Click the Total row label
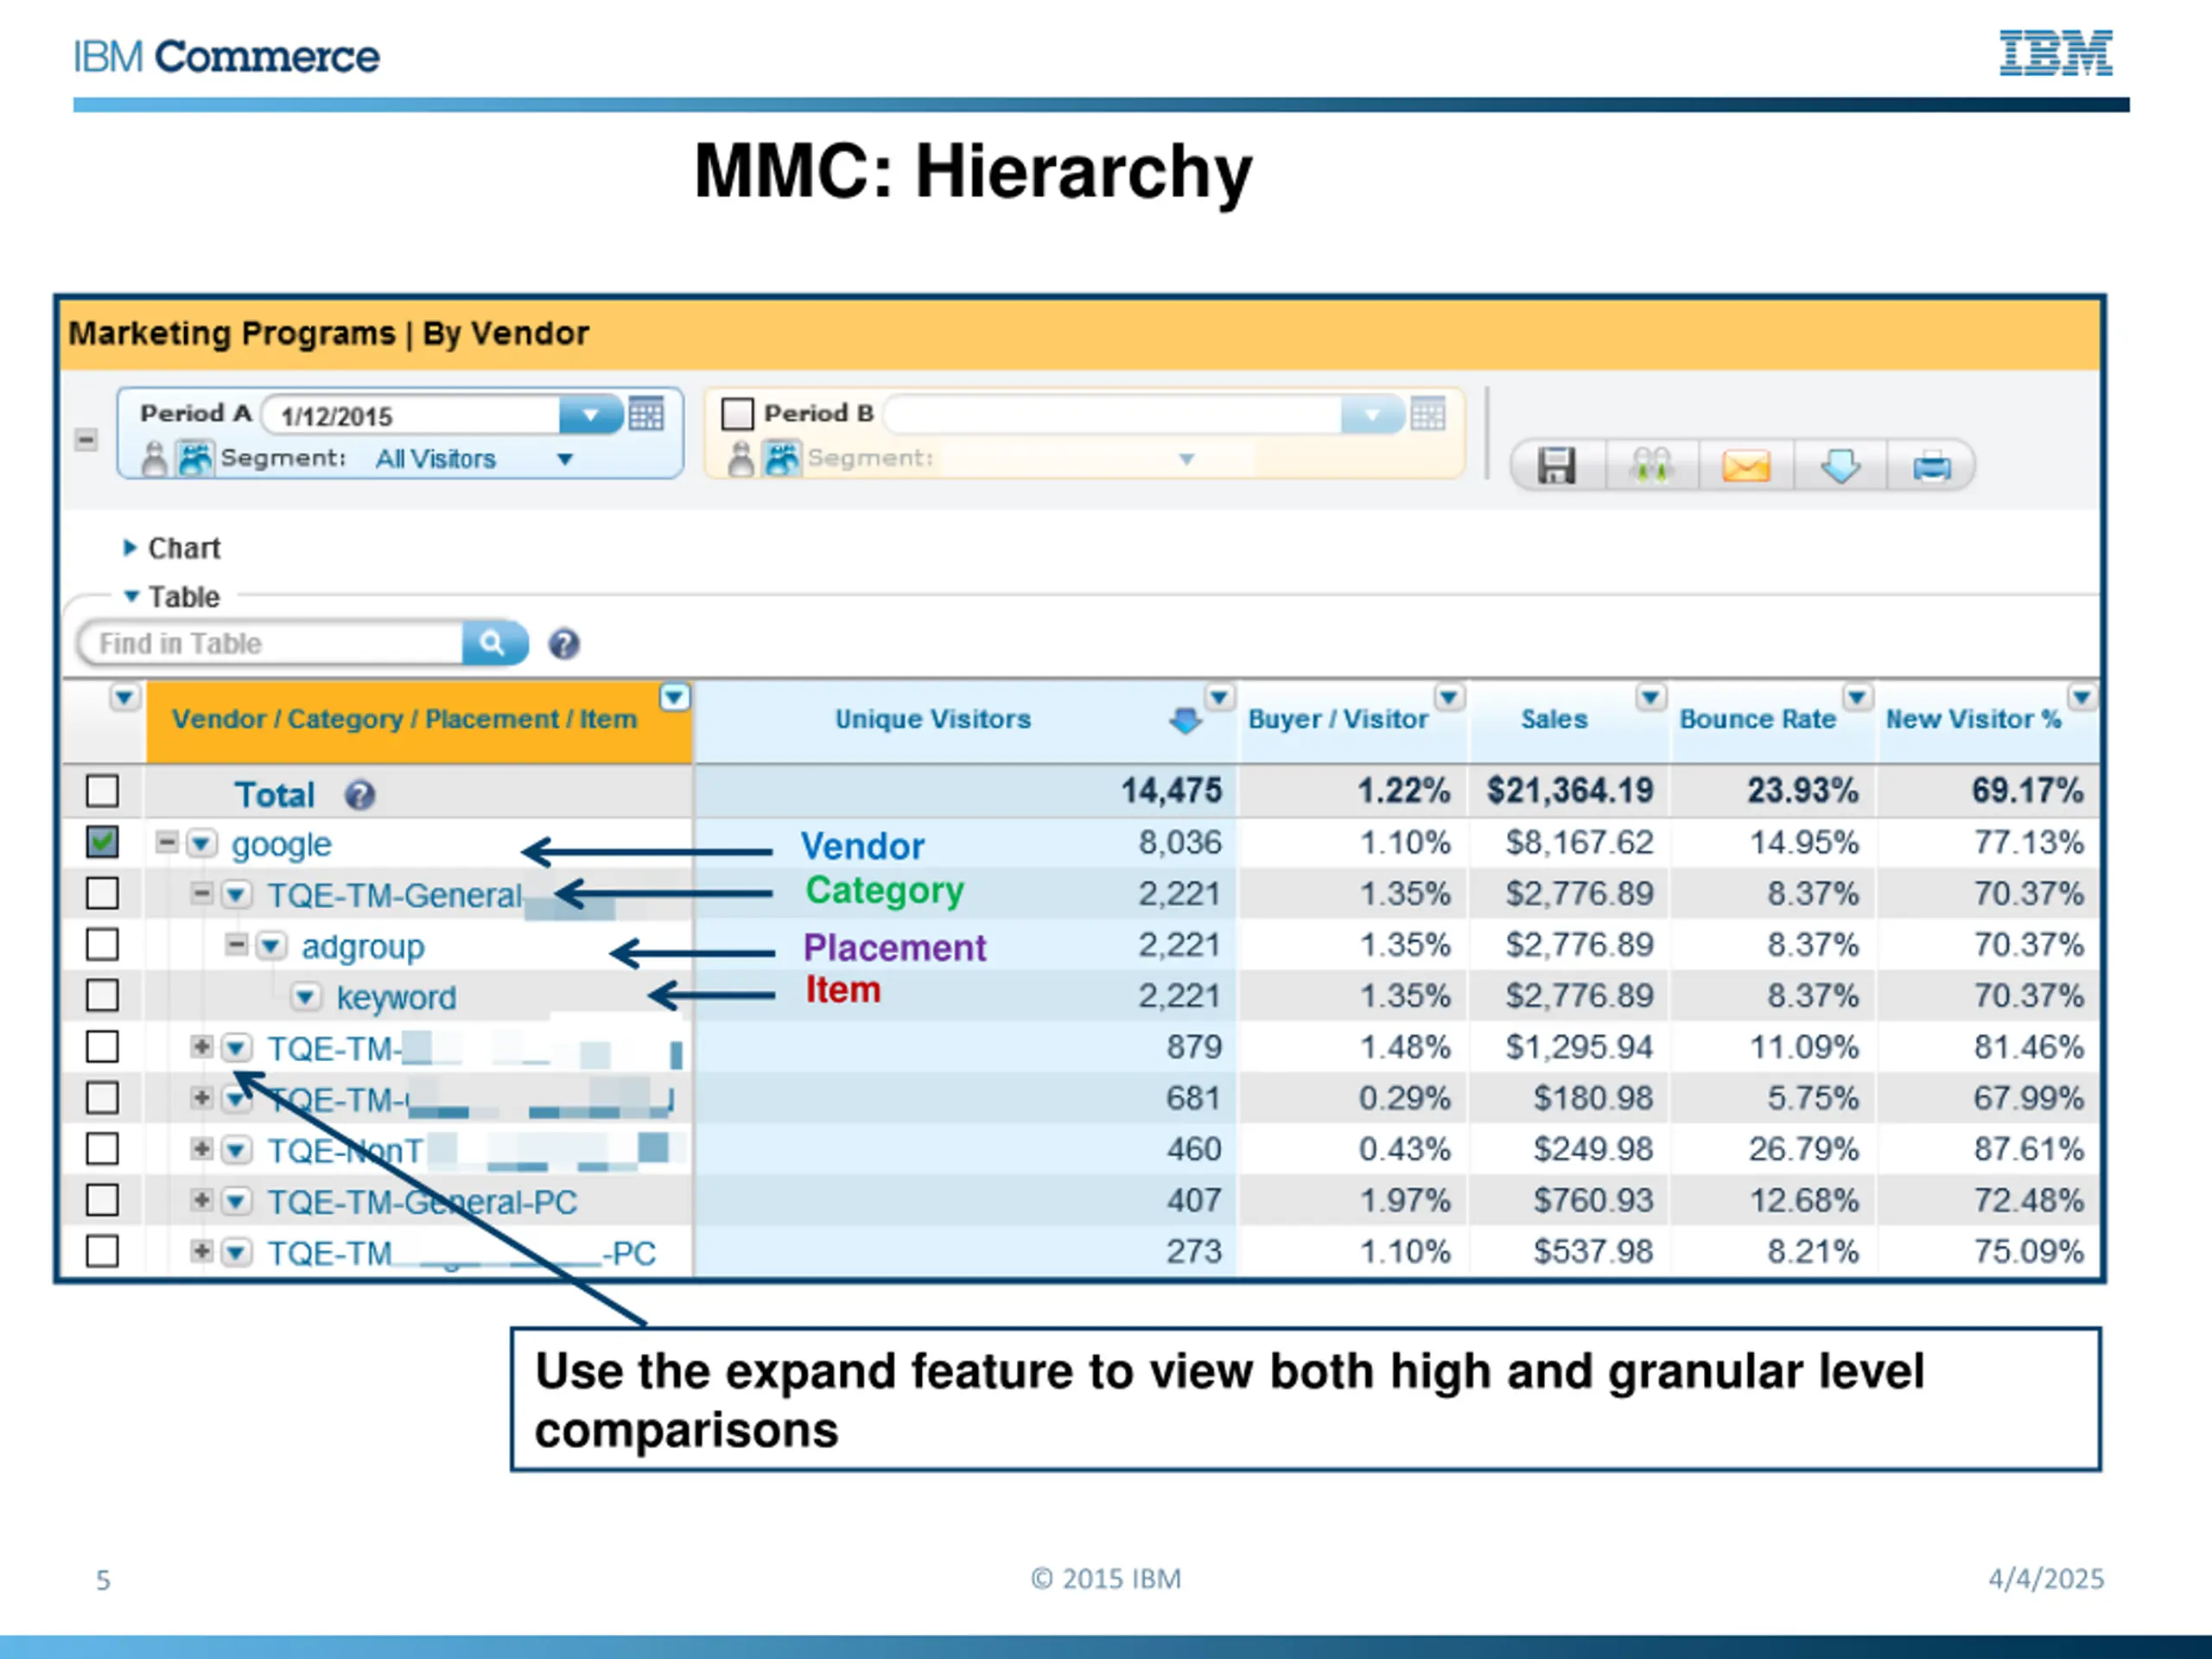The width and height of the screenshot is (2212, 1659). [274, 795]
